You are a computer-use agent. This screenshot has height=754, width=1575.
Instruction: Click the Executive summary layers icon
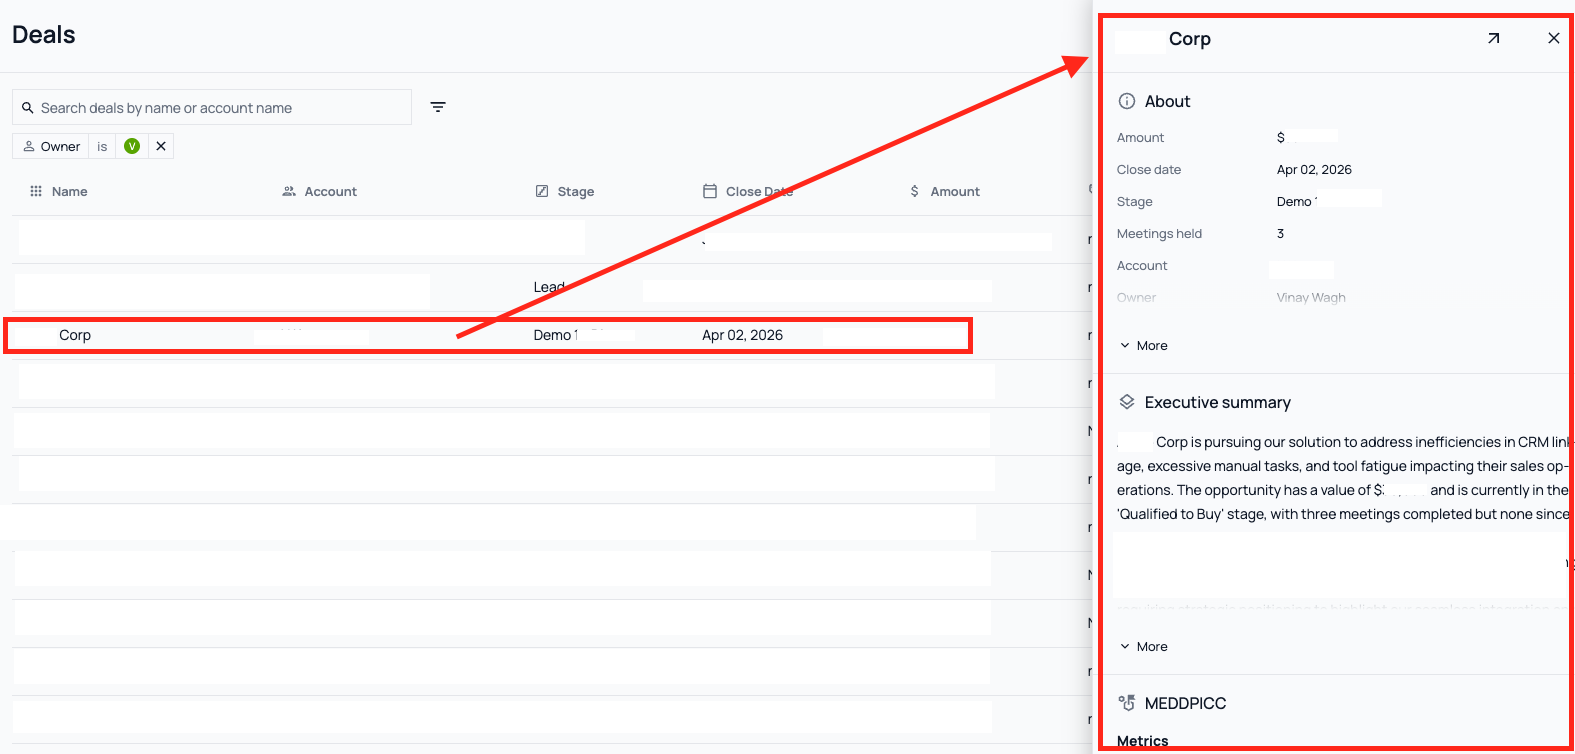[1127, 402]
